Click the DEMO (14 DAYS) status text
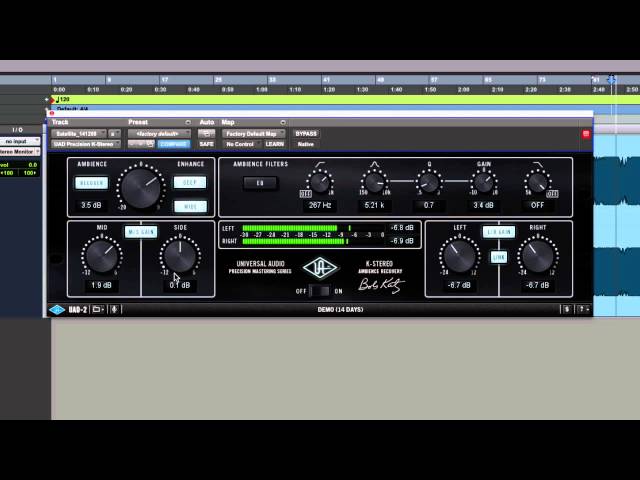This screenshot has height=480, width=640. (x=340, y=310)
